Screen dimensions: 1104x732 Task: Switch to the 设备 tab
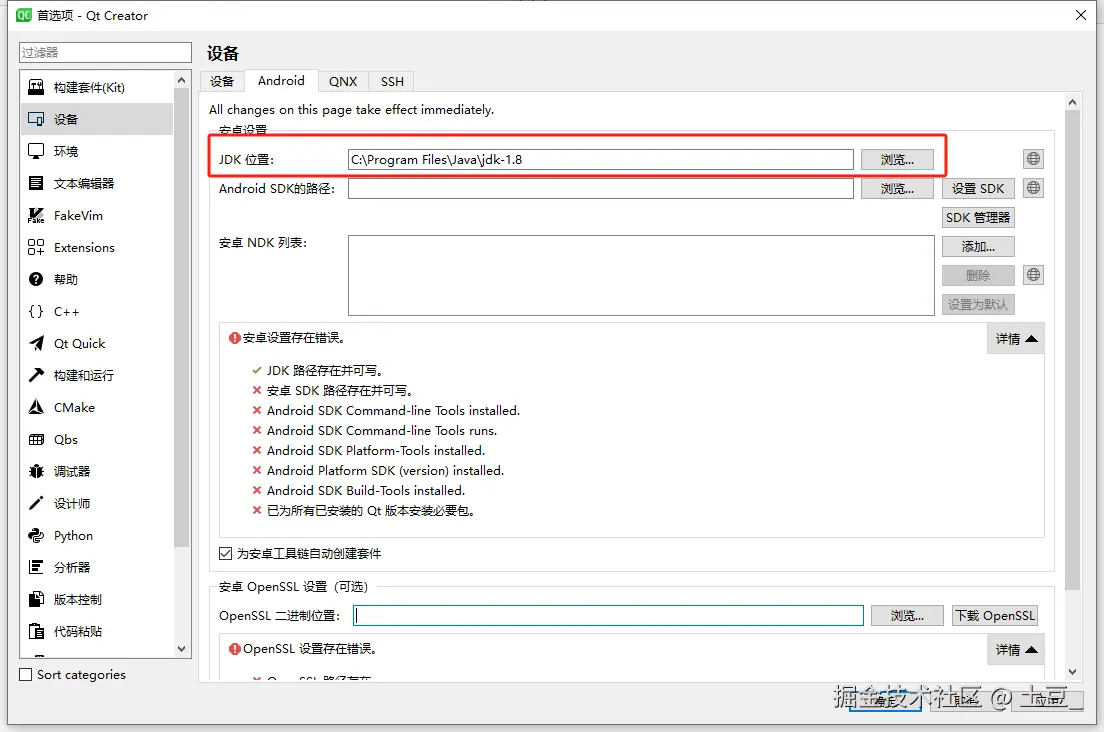click(x=222, y=82)
